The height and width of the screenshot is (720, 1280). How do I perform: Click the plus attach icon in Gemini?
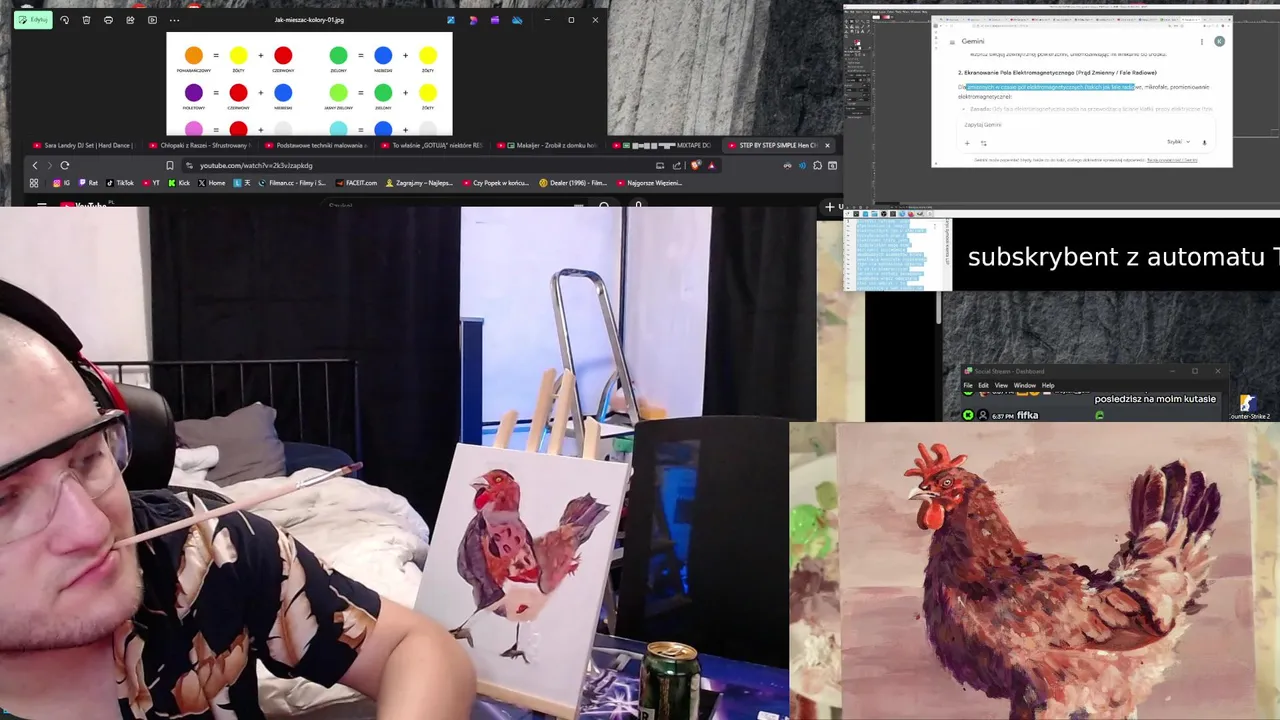click(x=967, y=142)
